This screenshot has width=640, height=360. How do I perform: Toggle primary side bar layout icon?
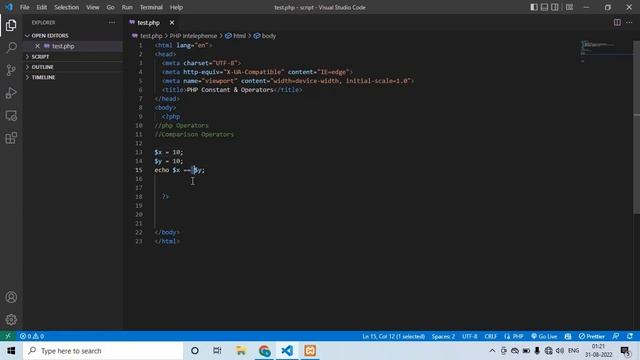[x=534, y=7]
